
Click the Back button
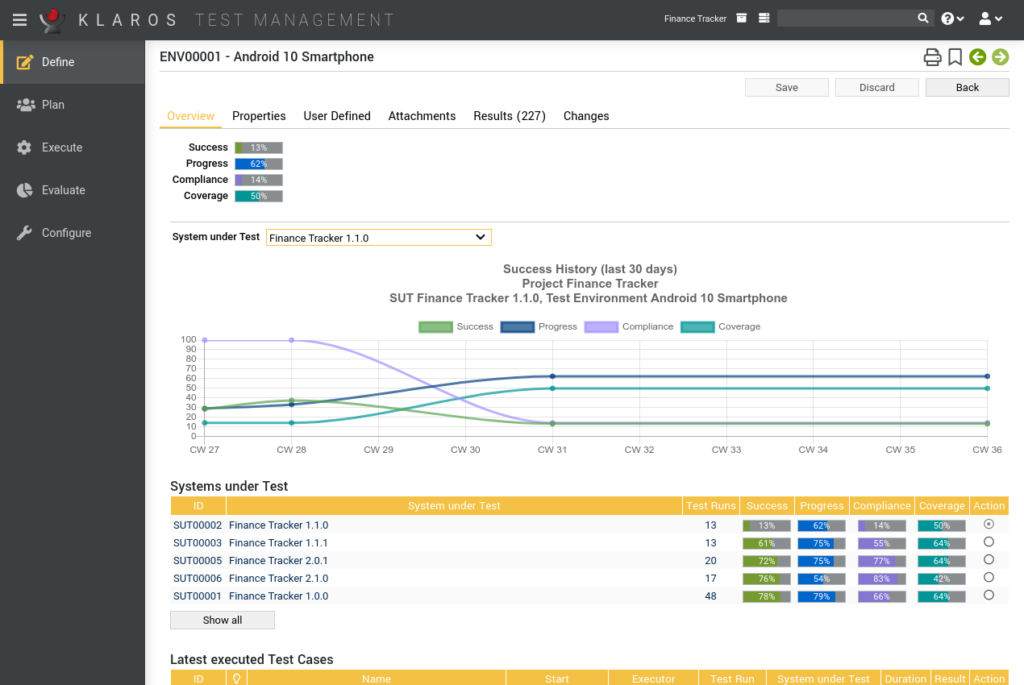[967, 88]
